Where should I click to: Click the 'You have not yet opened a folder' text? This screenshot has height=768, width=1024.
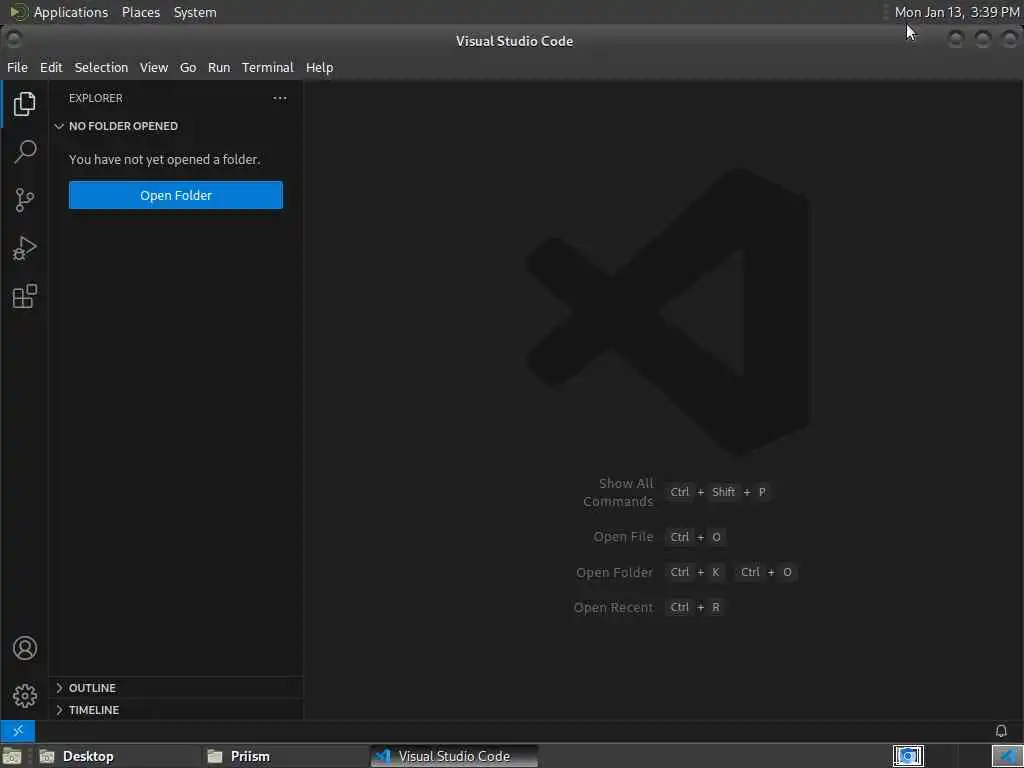(x=165, y=159)
